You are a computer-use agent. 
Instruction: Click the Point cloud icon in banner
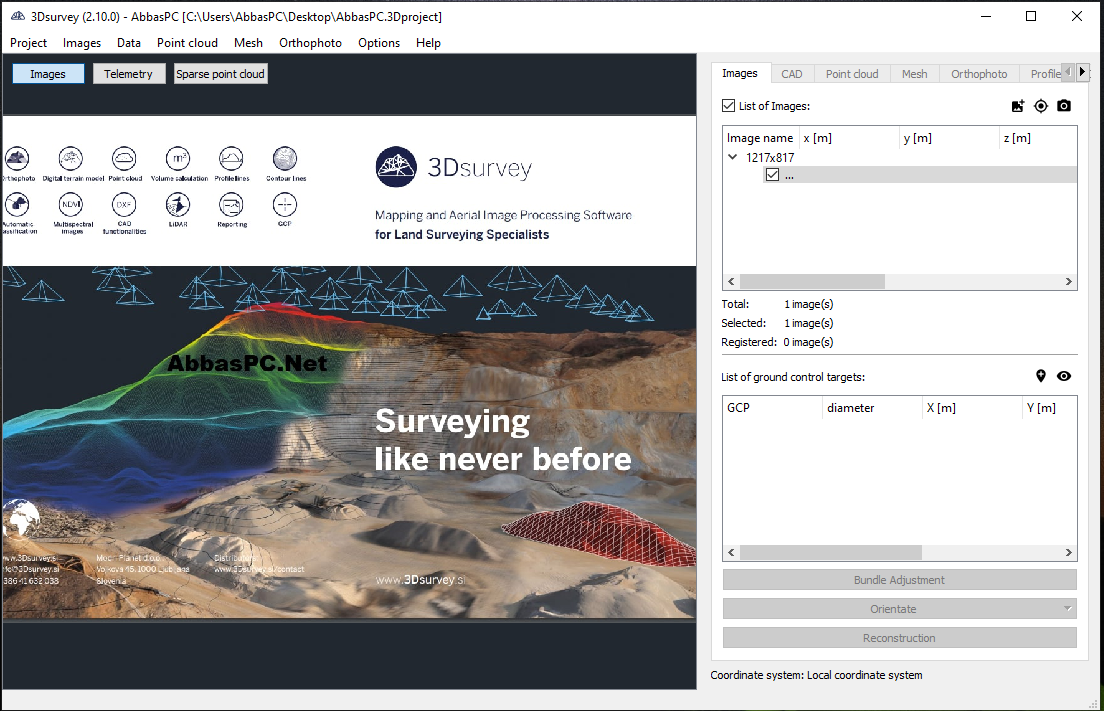(125, 159)
